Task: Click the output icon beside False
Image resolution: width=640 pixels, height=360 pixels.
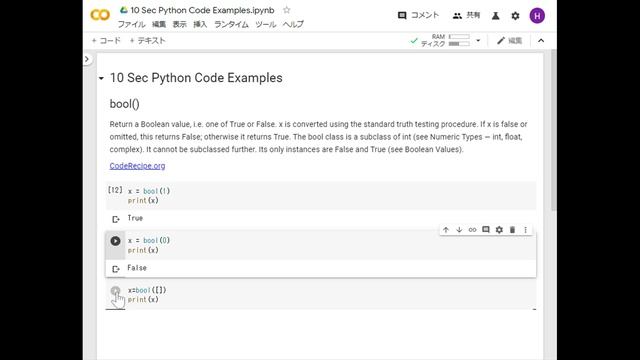Action: [116, 269]
